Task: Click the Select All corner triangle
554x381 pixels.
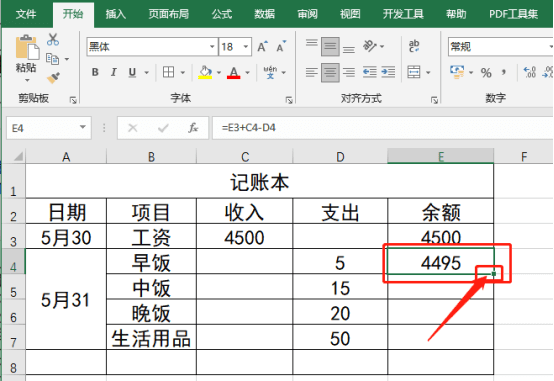Action: point(18,156)
